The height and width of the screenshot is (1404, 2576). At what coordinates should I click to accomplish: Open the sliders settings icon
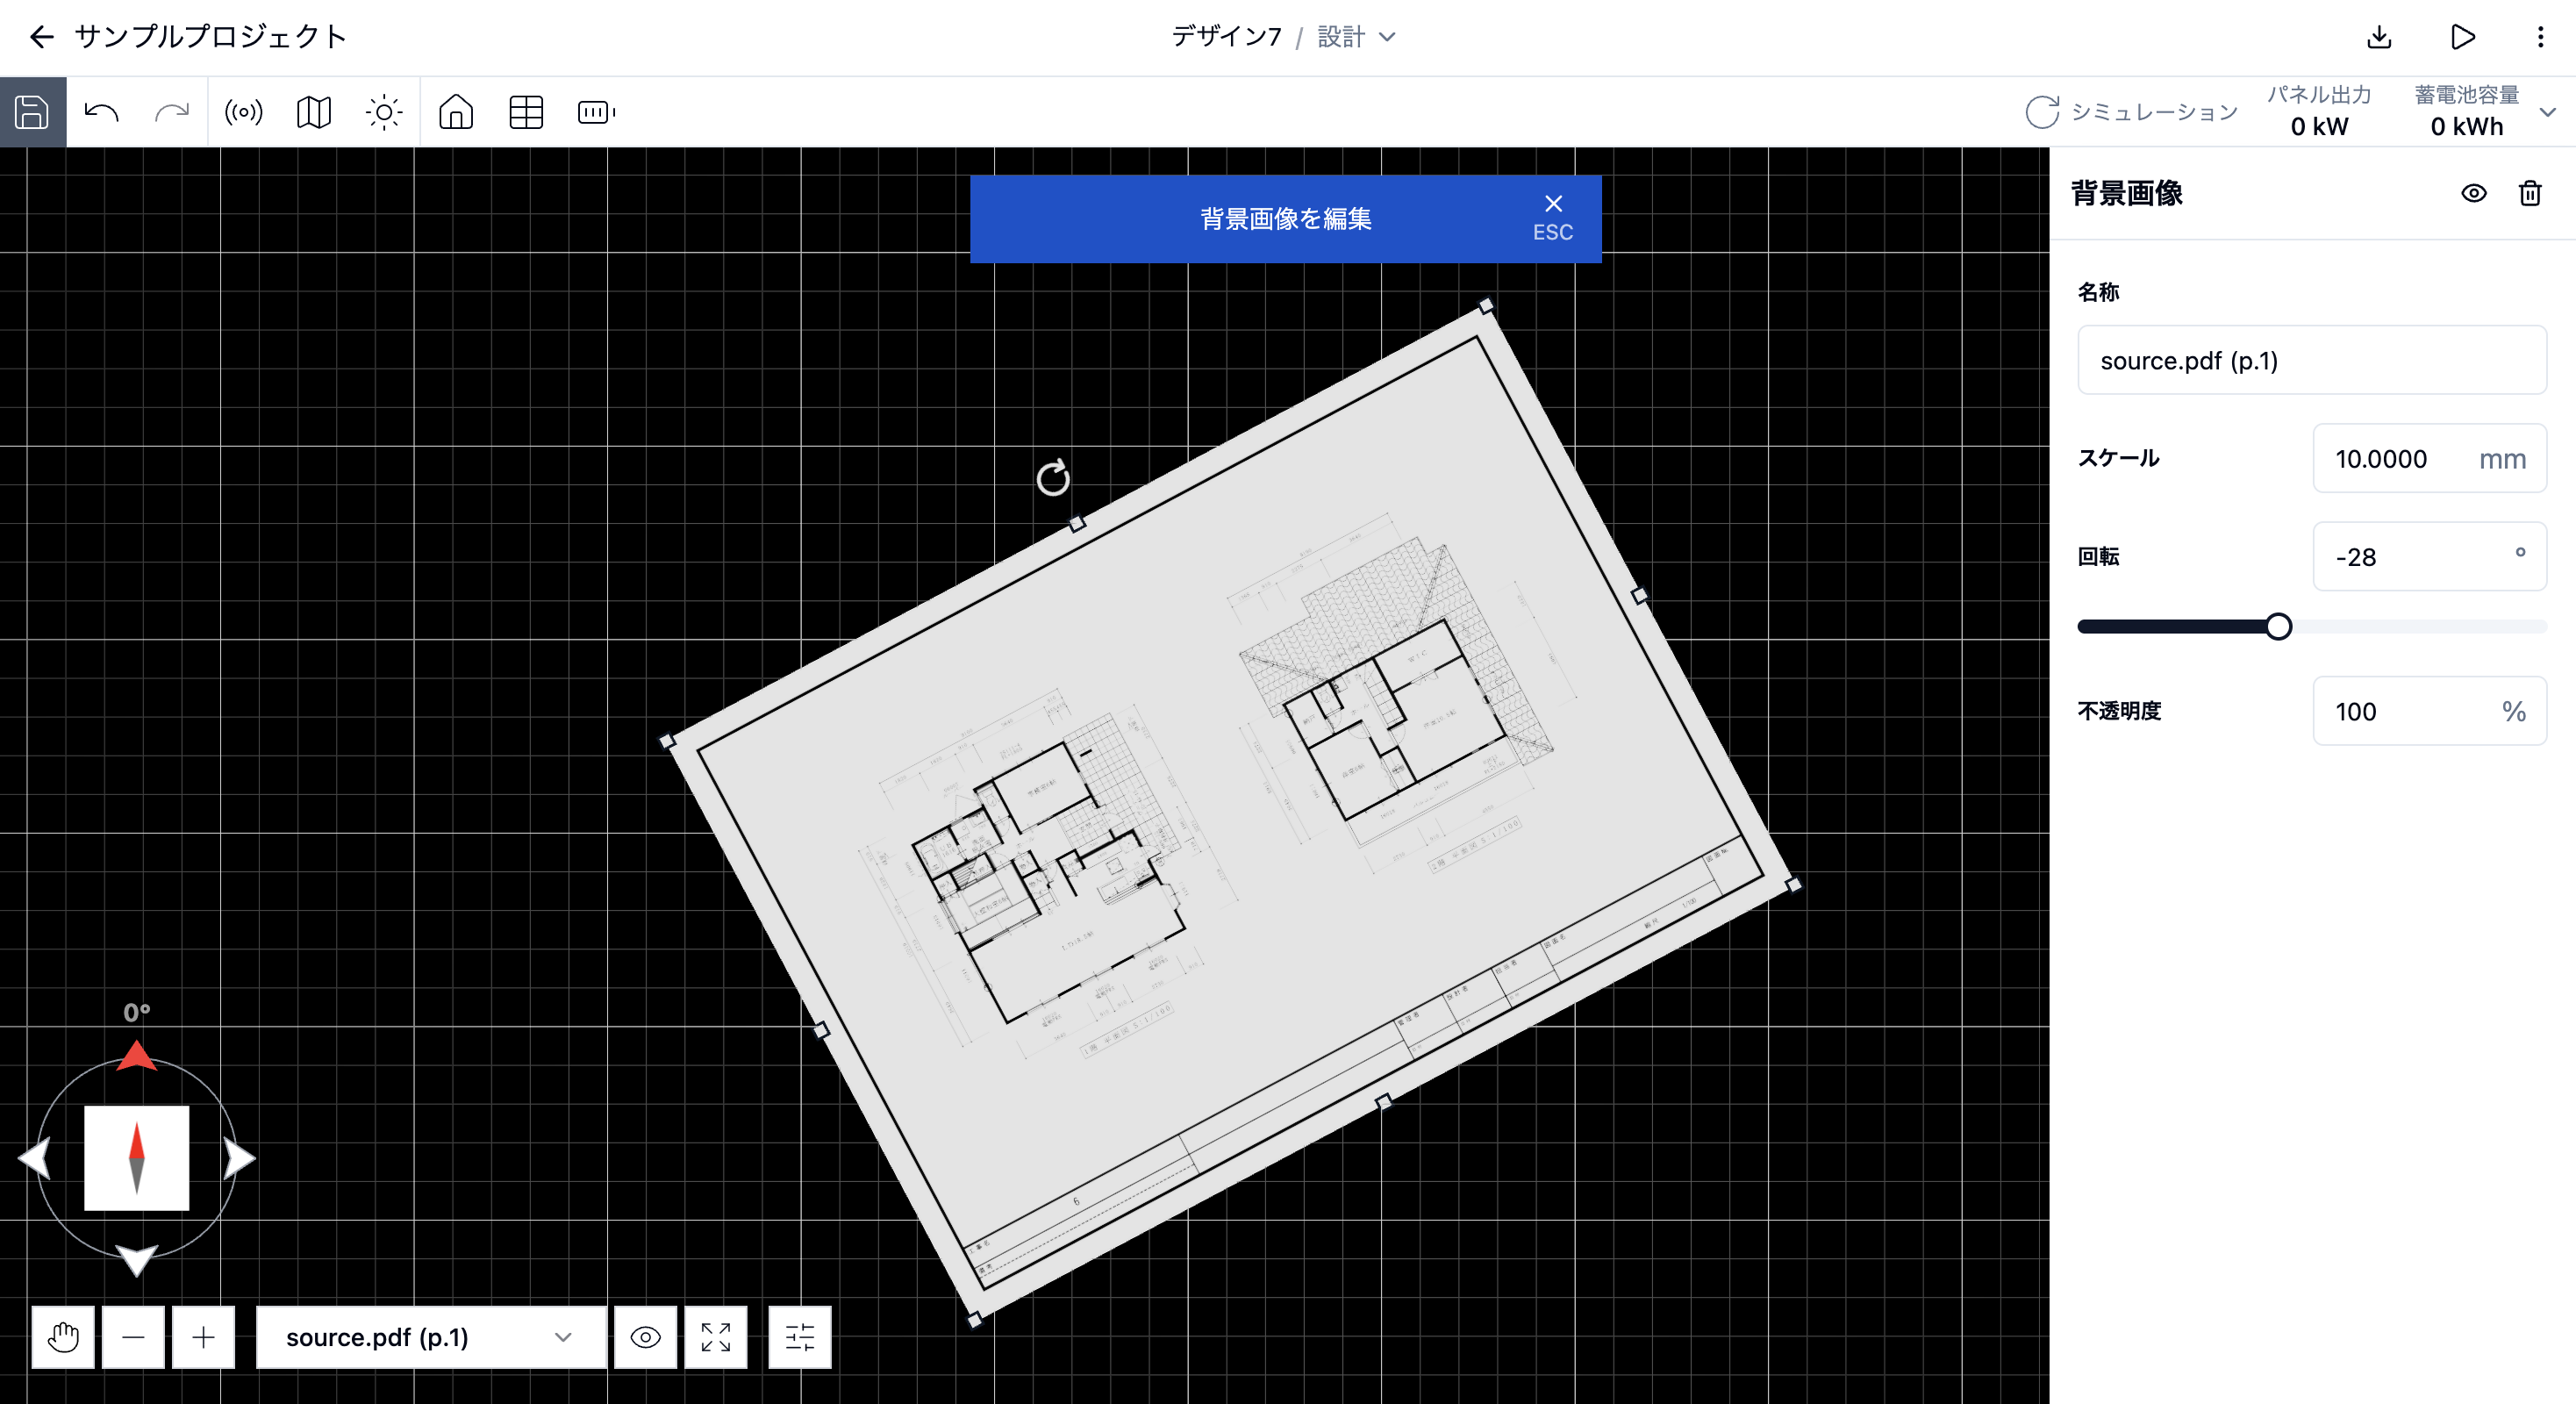(x=800, y=1337)
